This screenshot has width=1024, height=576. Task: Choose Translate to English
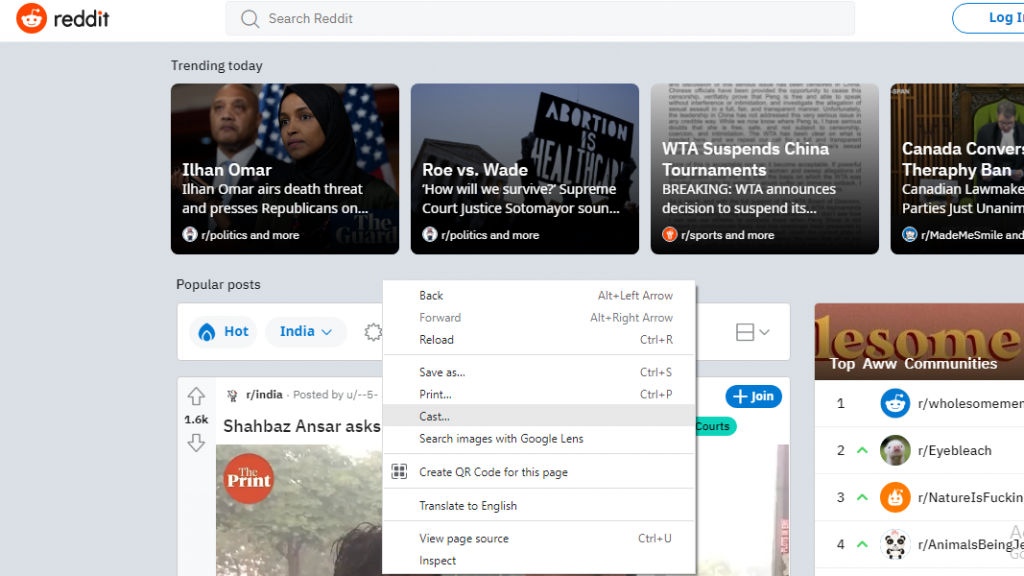tap(539, 505)
